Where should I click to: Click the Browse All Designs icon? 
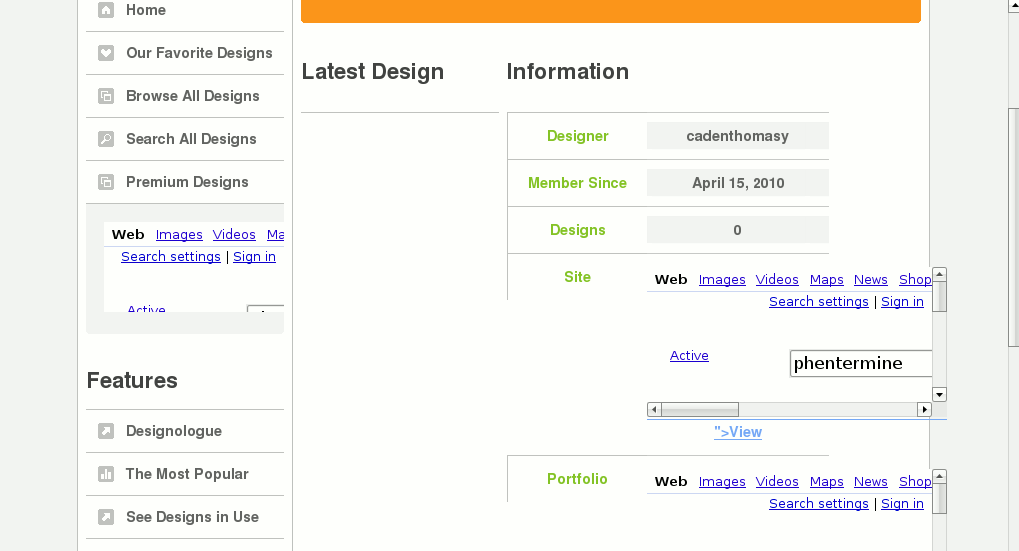(106, 96)
